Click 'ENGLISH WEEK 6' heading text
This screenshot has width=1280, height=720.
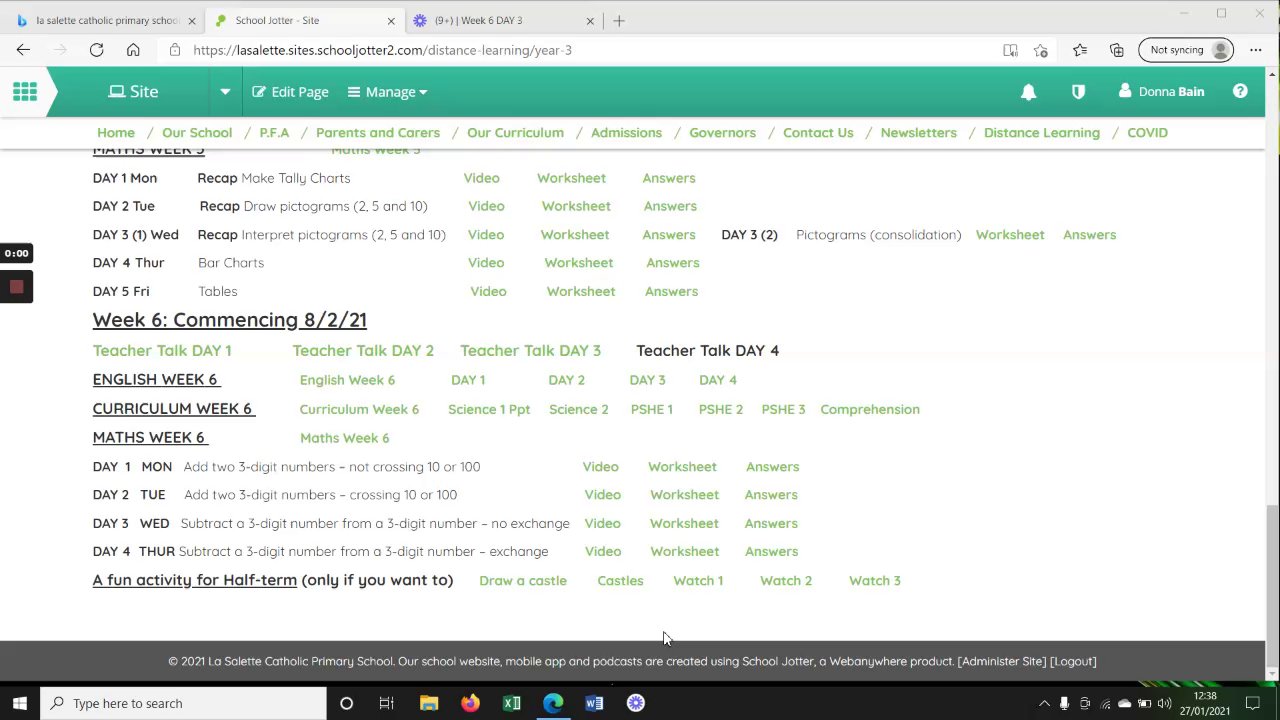[155, 380]
